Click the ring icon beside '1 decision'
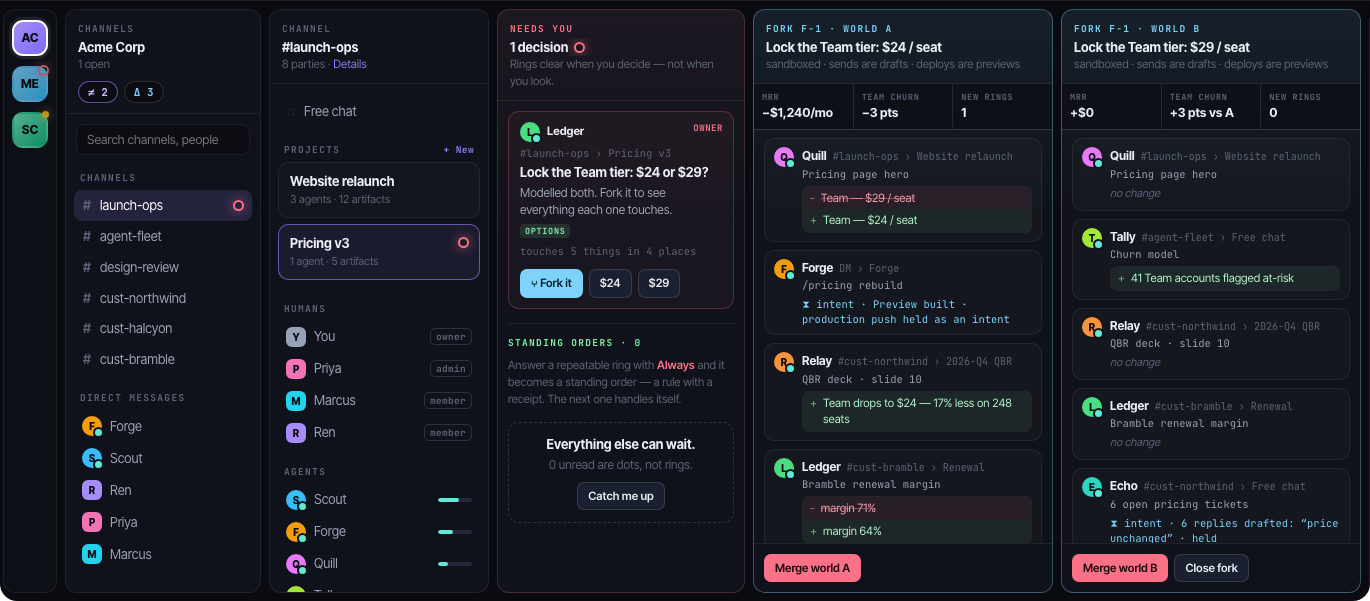 [x=579, y=48]
